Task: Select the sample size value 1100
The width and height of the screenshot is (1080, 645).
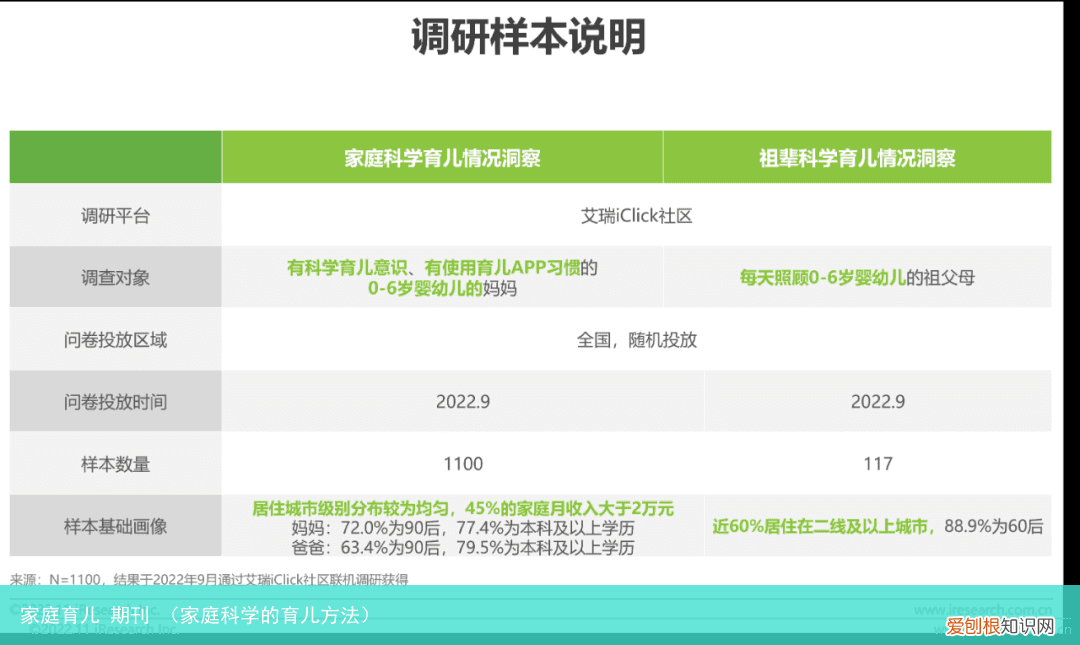Action: pos(462,463)
